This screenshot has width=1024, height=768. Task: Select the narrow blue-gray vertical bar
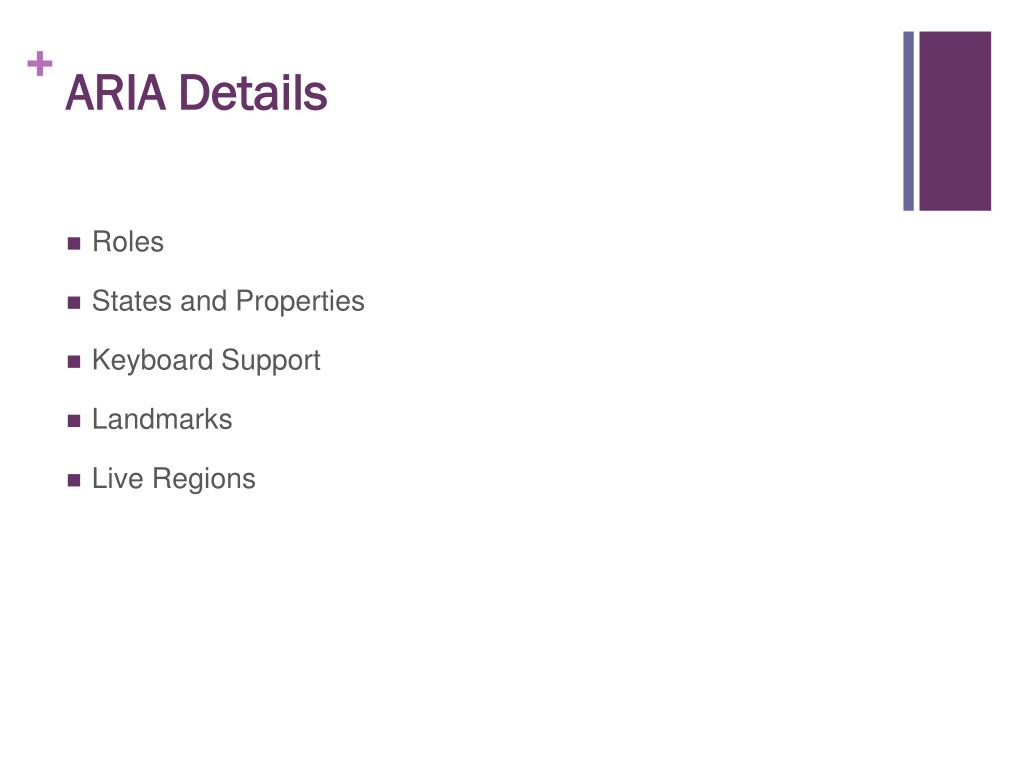point(908,121)
